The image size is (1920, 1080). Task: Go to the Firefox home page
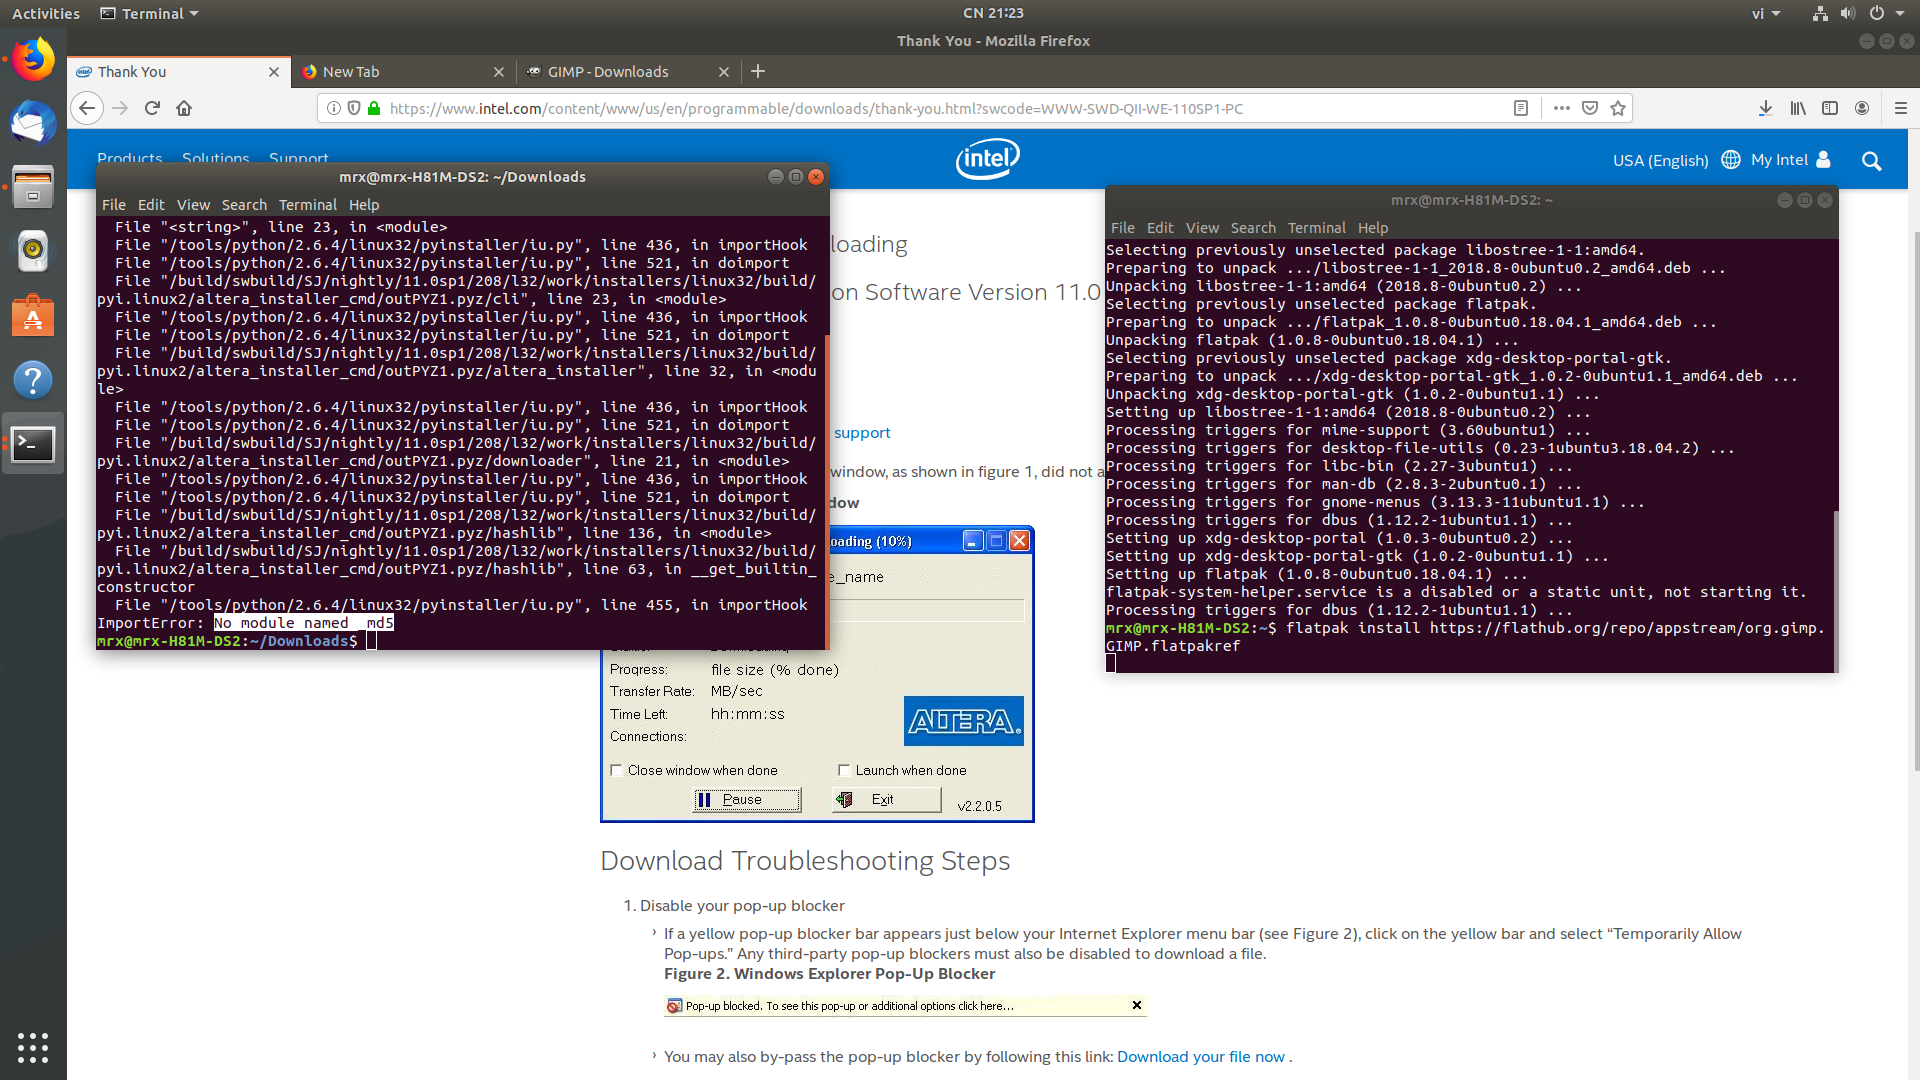(x=184, y=108)
